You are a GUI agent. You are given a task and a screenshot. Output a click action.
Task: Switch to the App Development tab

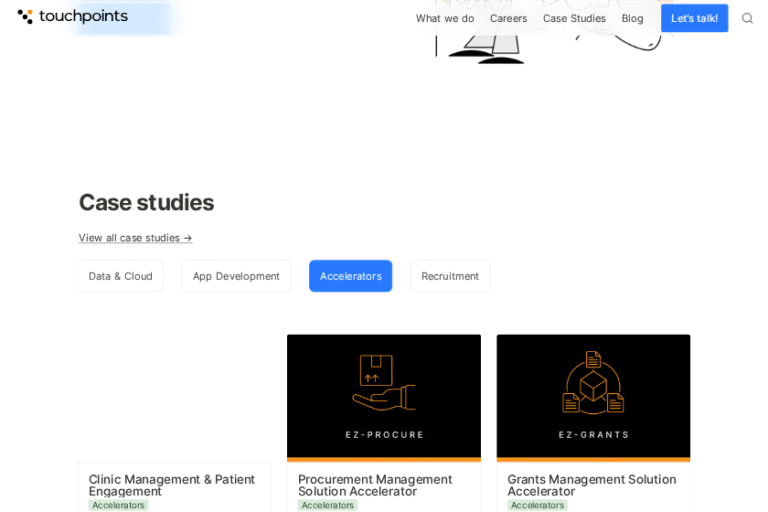click(x=236, y=276)
